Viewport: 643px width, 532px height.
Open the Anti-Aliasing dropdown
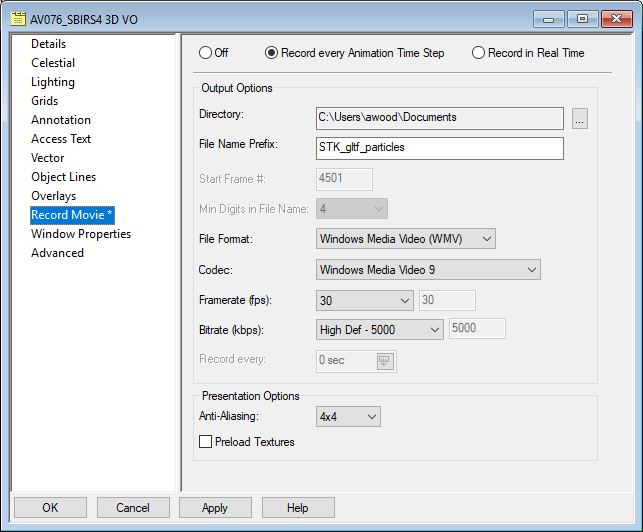pyautogui.click(x=347, y=416)
